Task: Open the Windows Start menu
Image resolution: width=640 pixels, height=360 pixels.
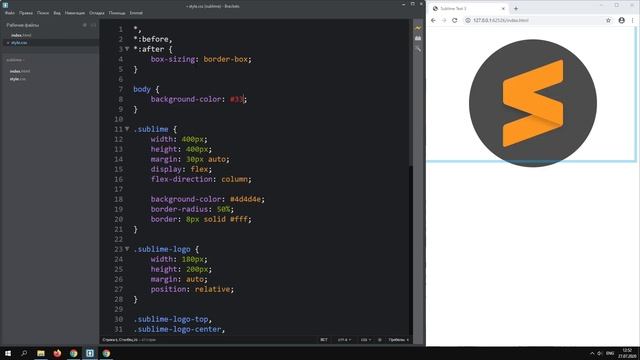Action: click(x=8, y=353)
